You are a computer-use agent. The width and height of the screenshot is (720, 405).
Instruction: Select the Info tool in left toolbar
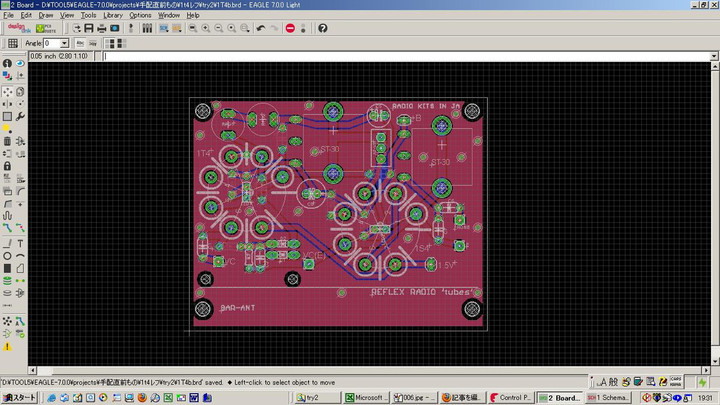pyautogui.click(x=7, y=63)
